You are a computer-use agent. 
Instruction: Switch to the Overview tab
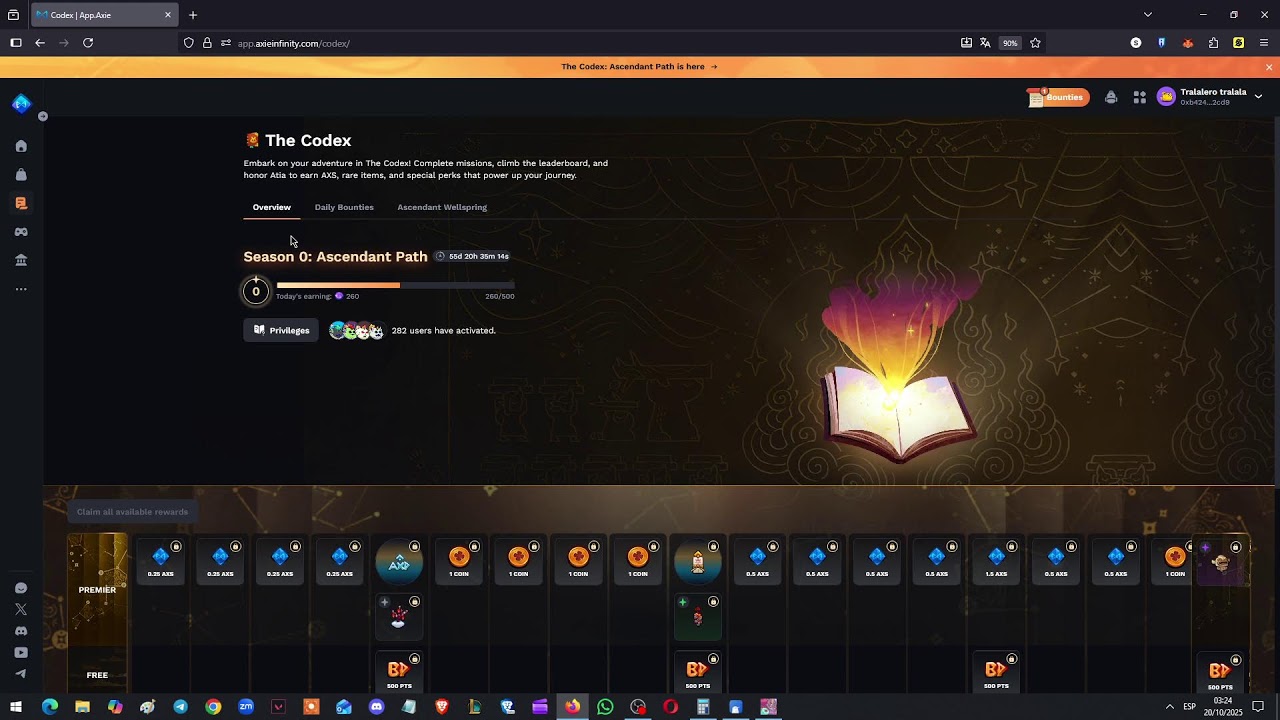pos(272,207)
